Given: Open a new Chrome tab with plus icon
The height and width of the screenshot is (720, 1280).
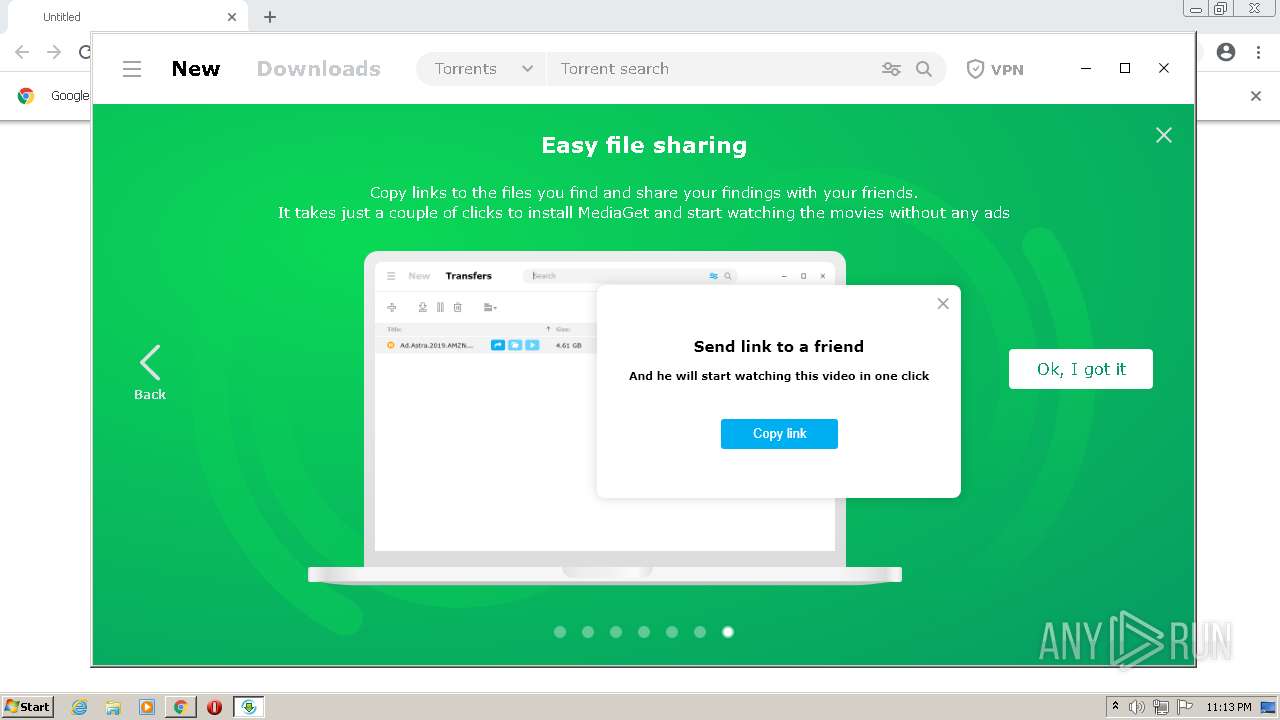Looking at the screenshot, I should pos(270,17).
